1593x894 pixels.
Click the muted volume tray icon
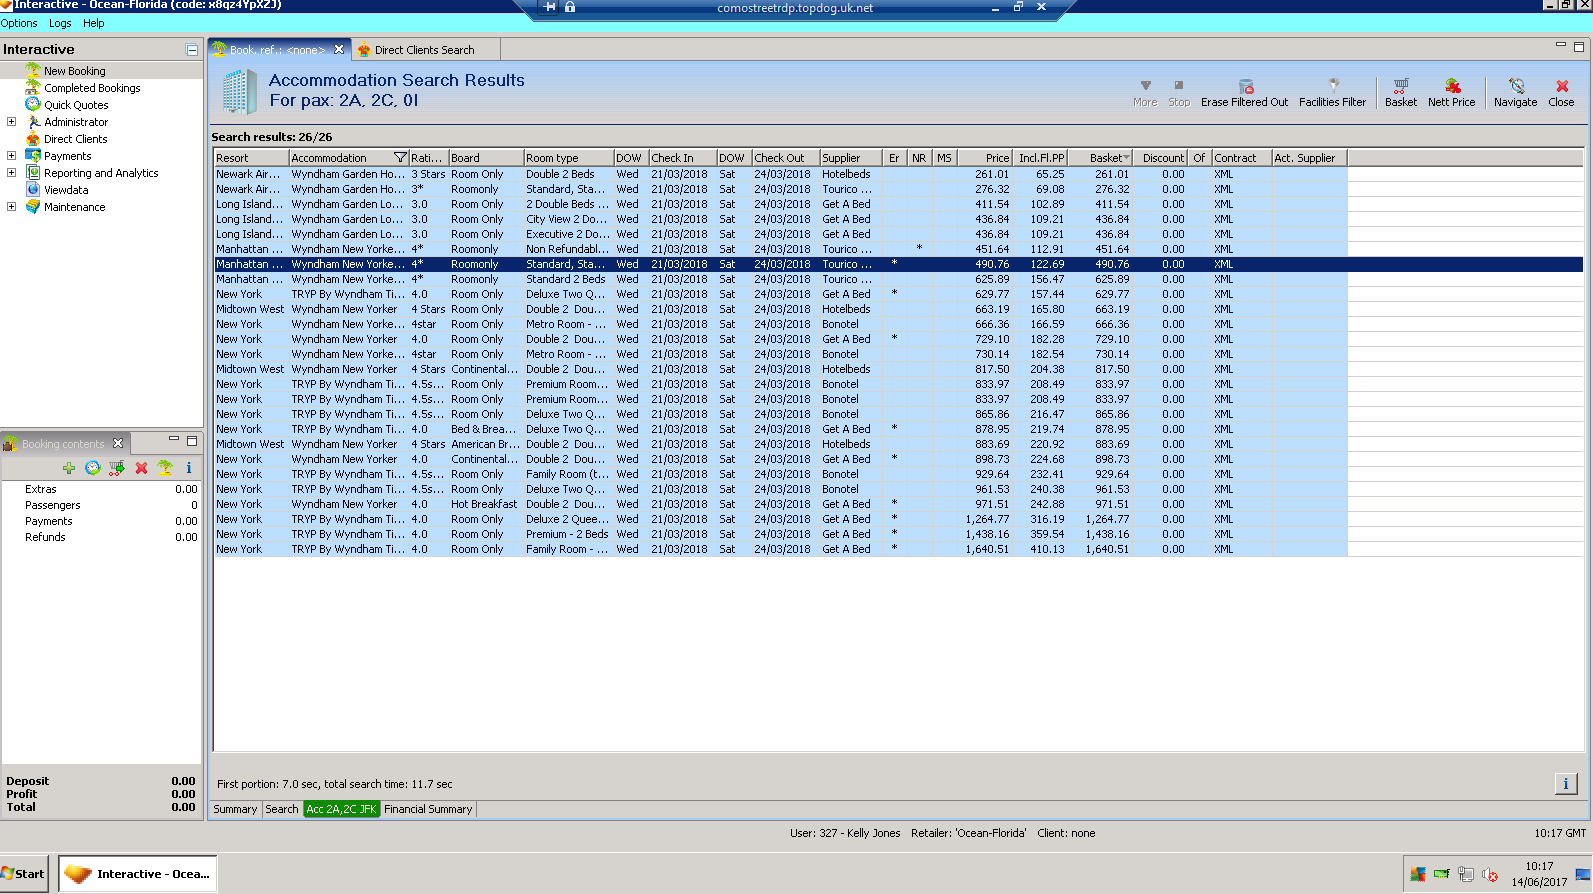pos(1490,874)
